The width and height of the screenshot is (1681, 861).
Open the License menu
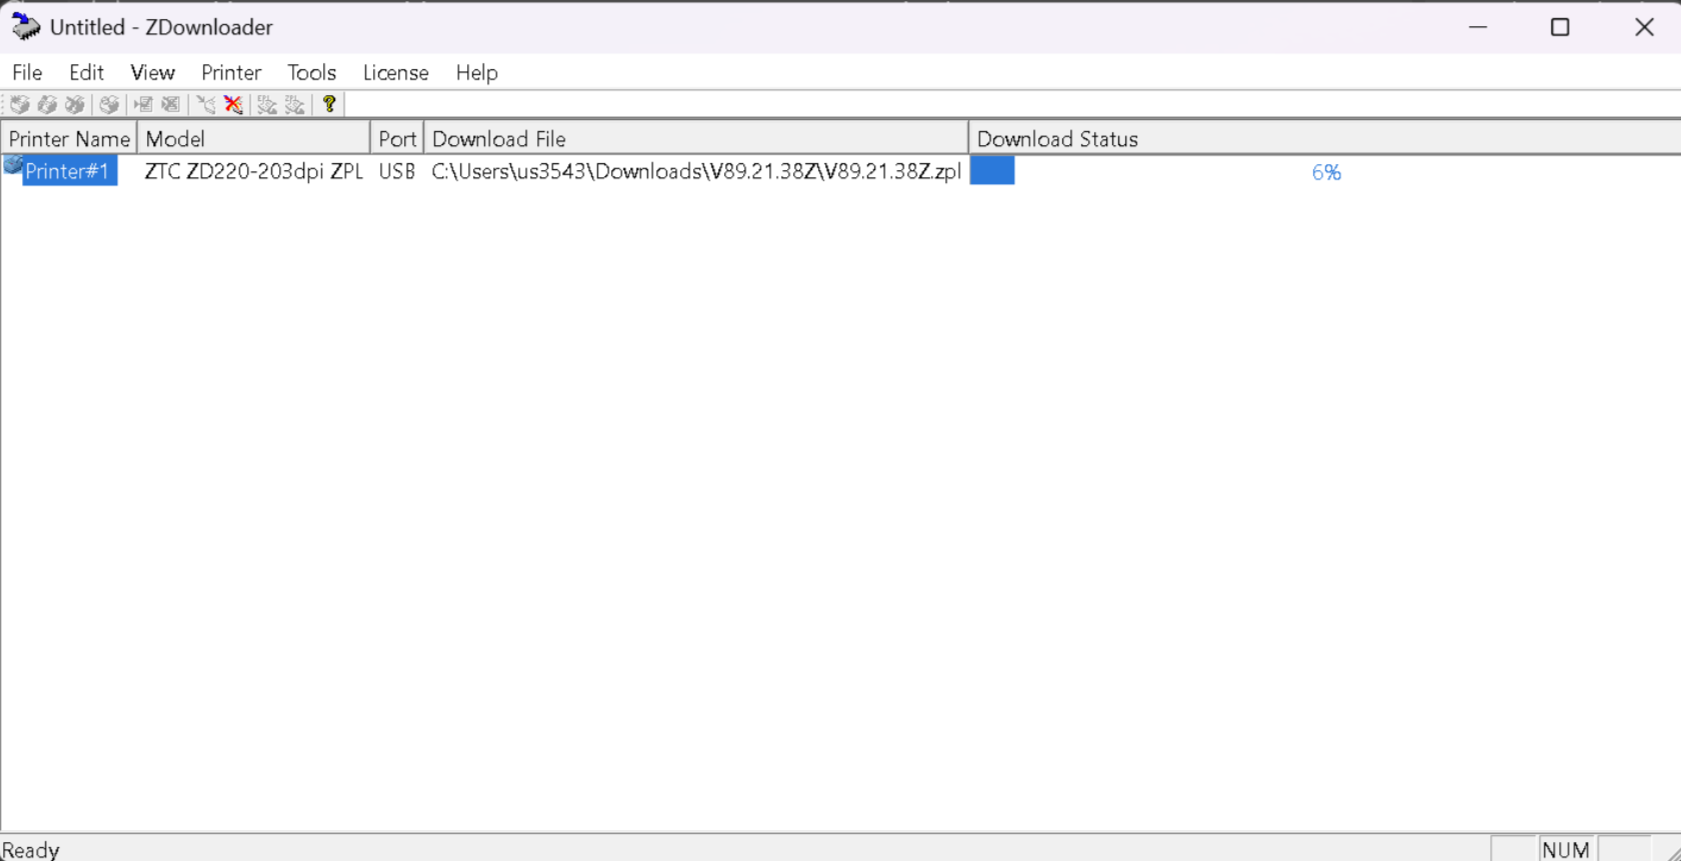coord(395,73)
